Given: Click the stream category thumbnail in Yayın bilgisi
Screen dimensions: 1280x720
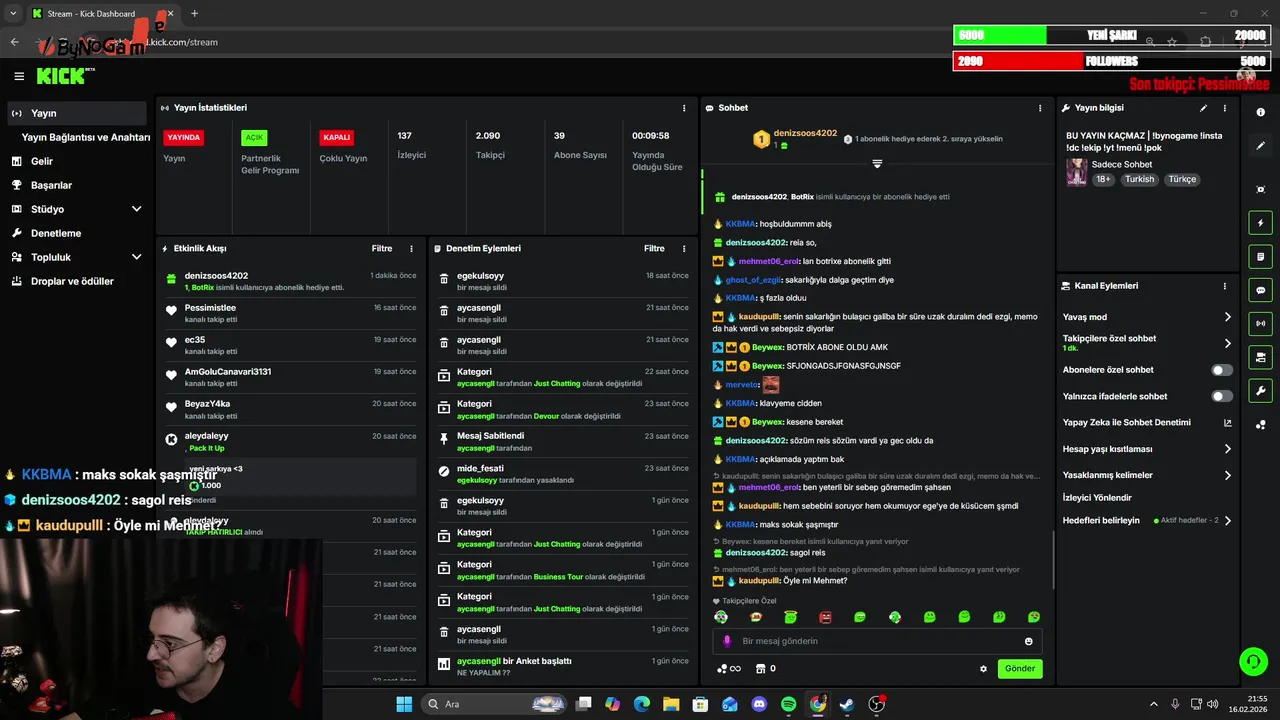Looking at the screenshot, I should 1076,171.
